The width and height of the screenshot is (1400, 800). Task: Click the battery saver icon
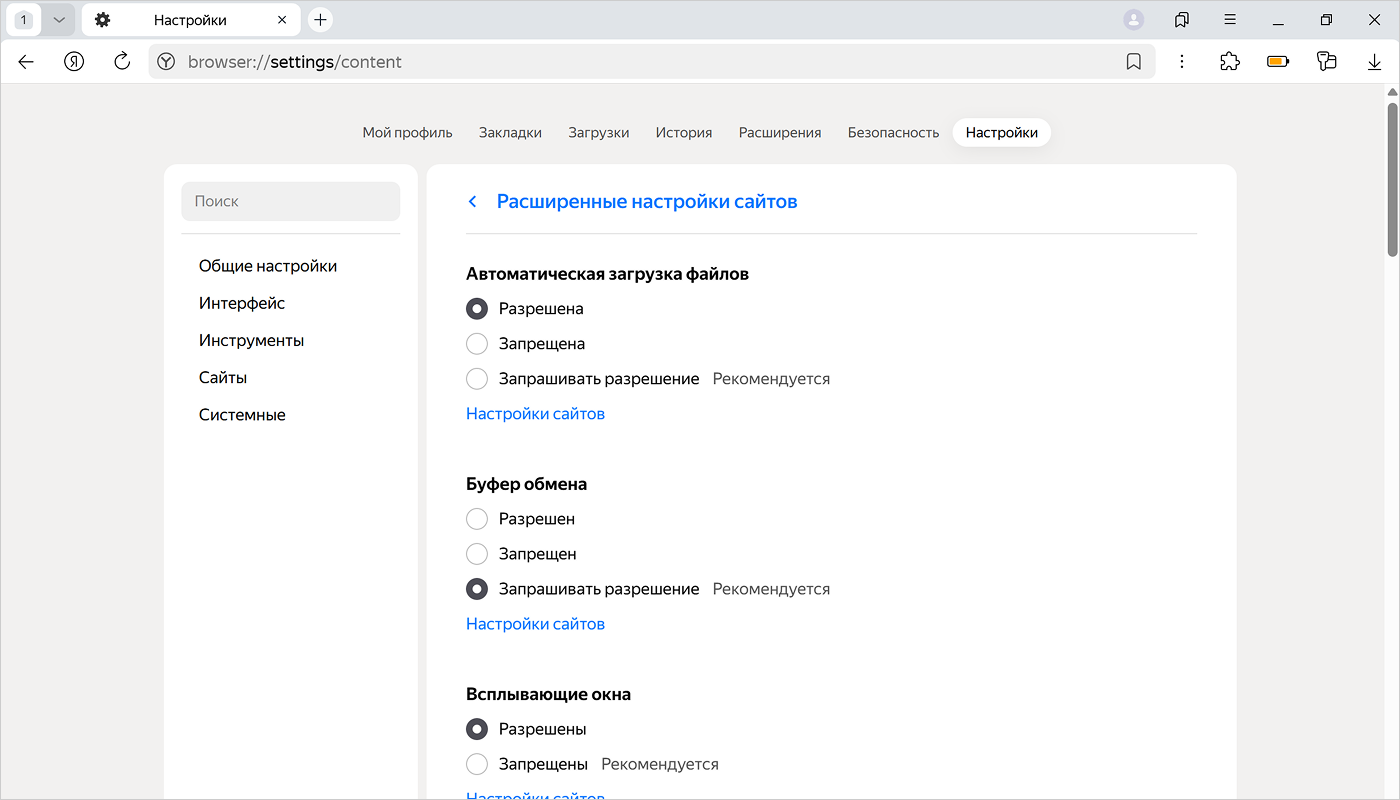pos(1278,62)
